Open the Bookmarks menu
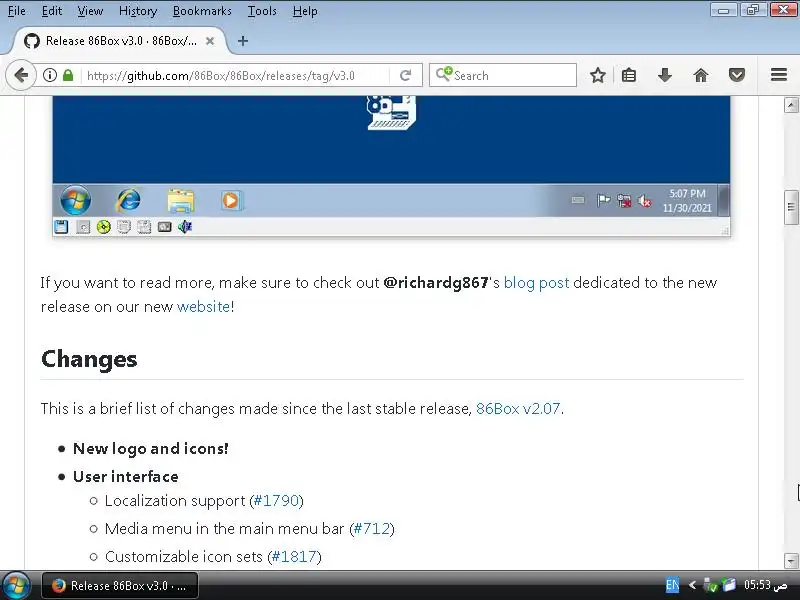 202,11
